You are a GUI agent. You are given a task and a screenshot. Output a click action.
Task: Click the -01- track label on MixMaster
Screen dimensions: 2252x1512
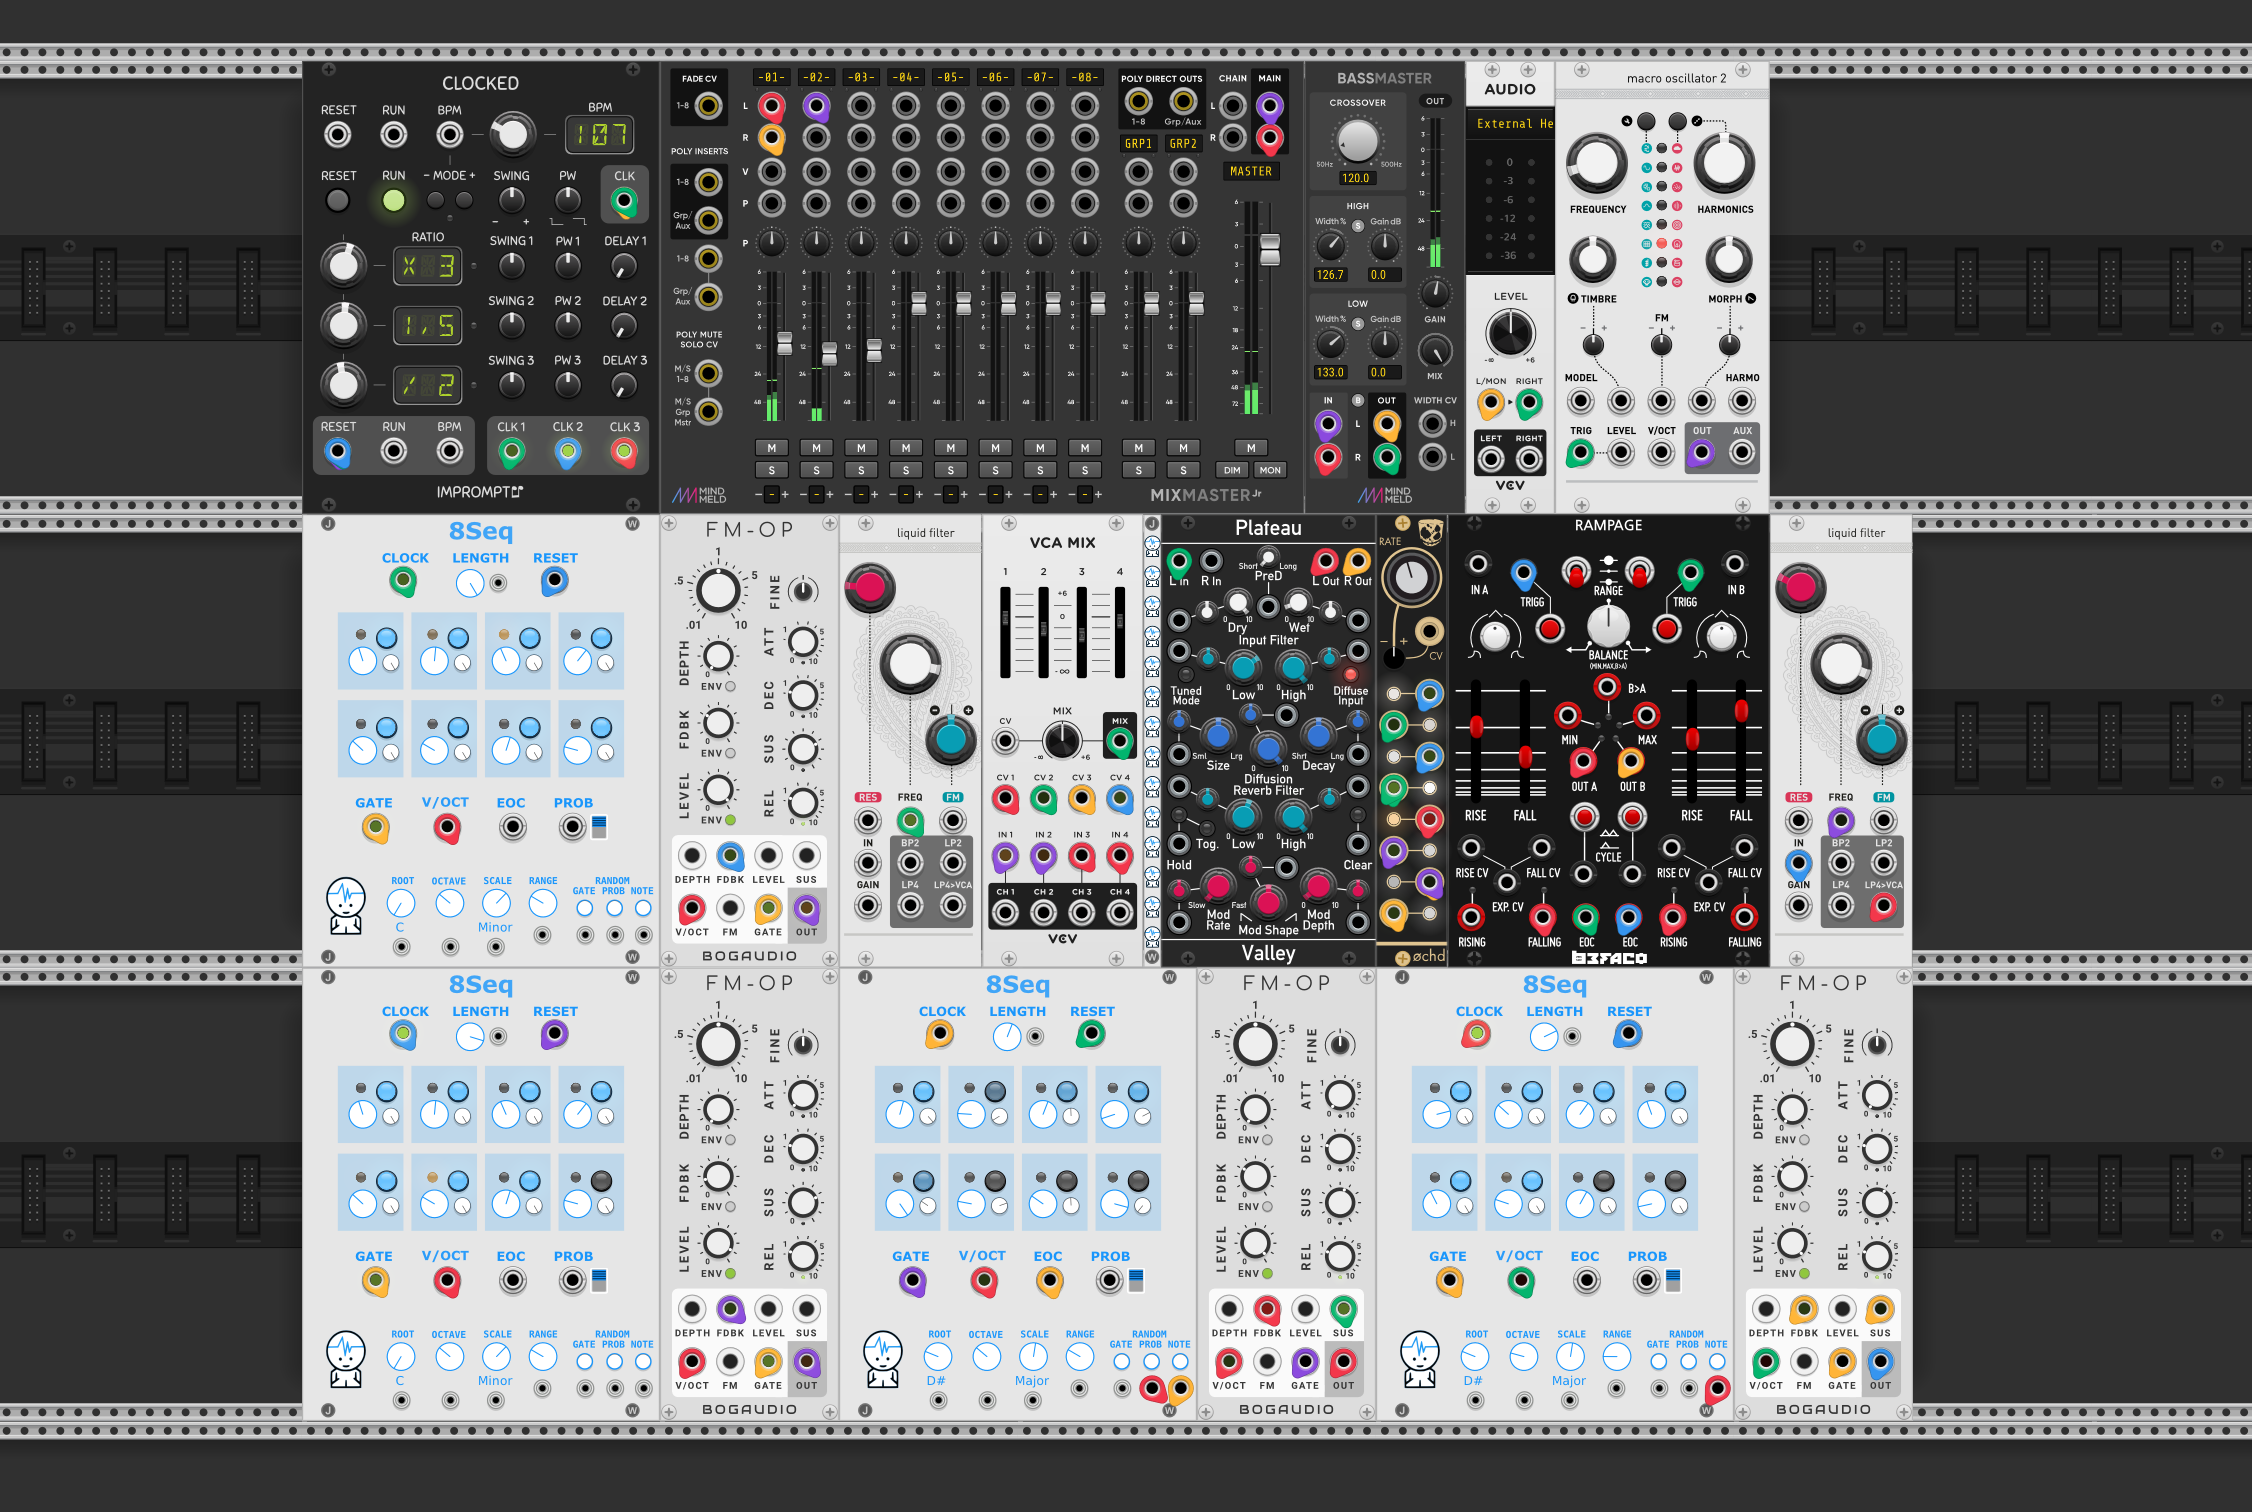(x=771, y=77)
